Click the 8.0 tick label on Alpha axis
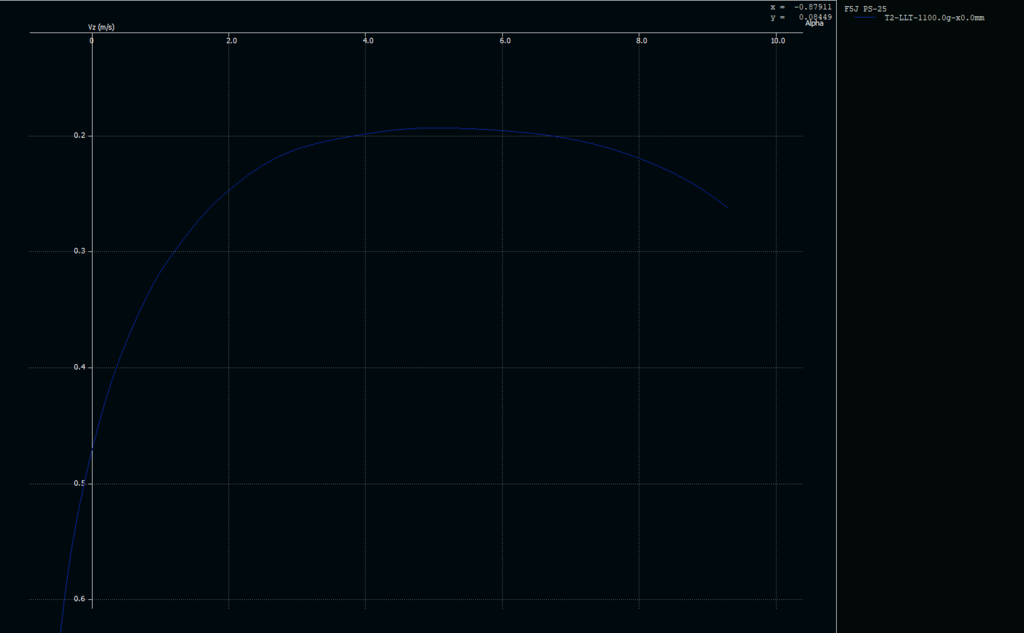 click(x=642, y=41)
